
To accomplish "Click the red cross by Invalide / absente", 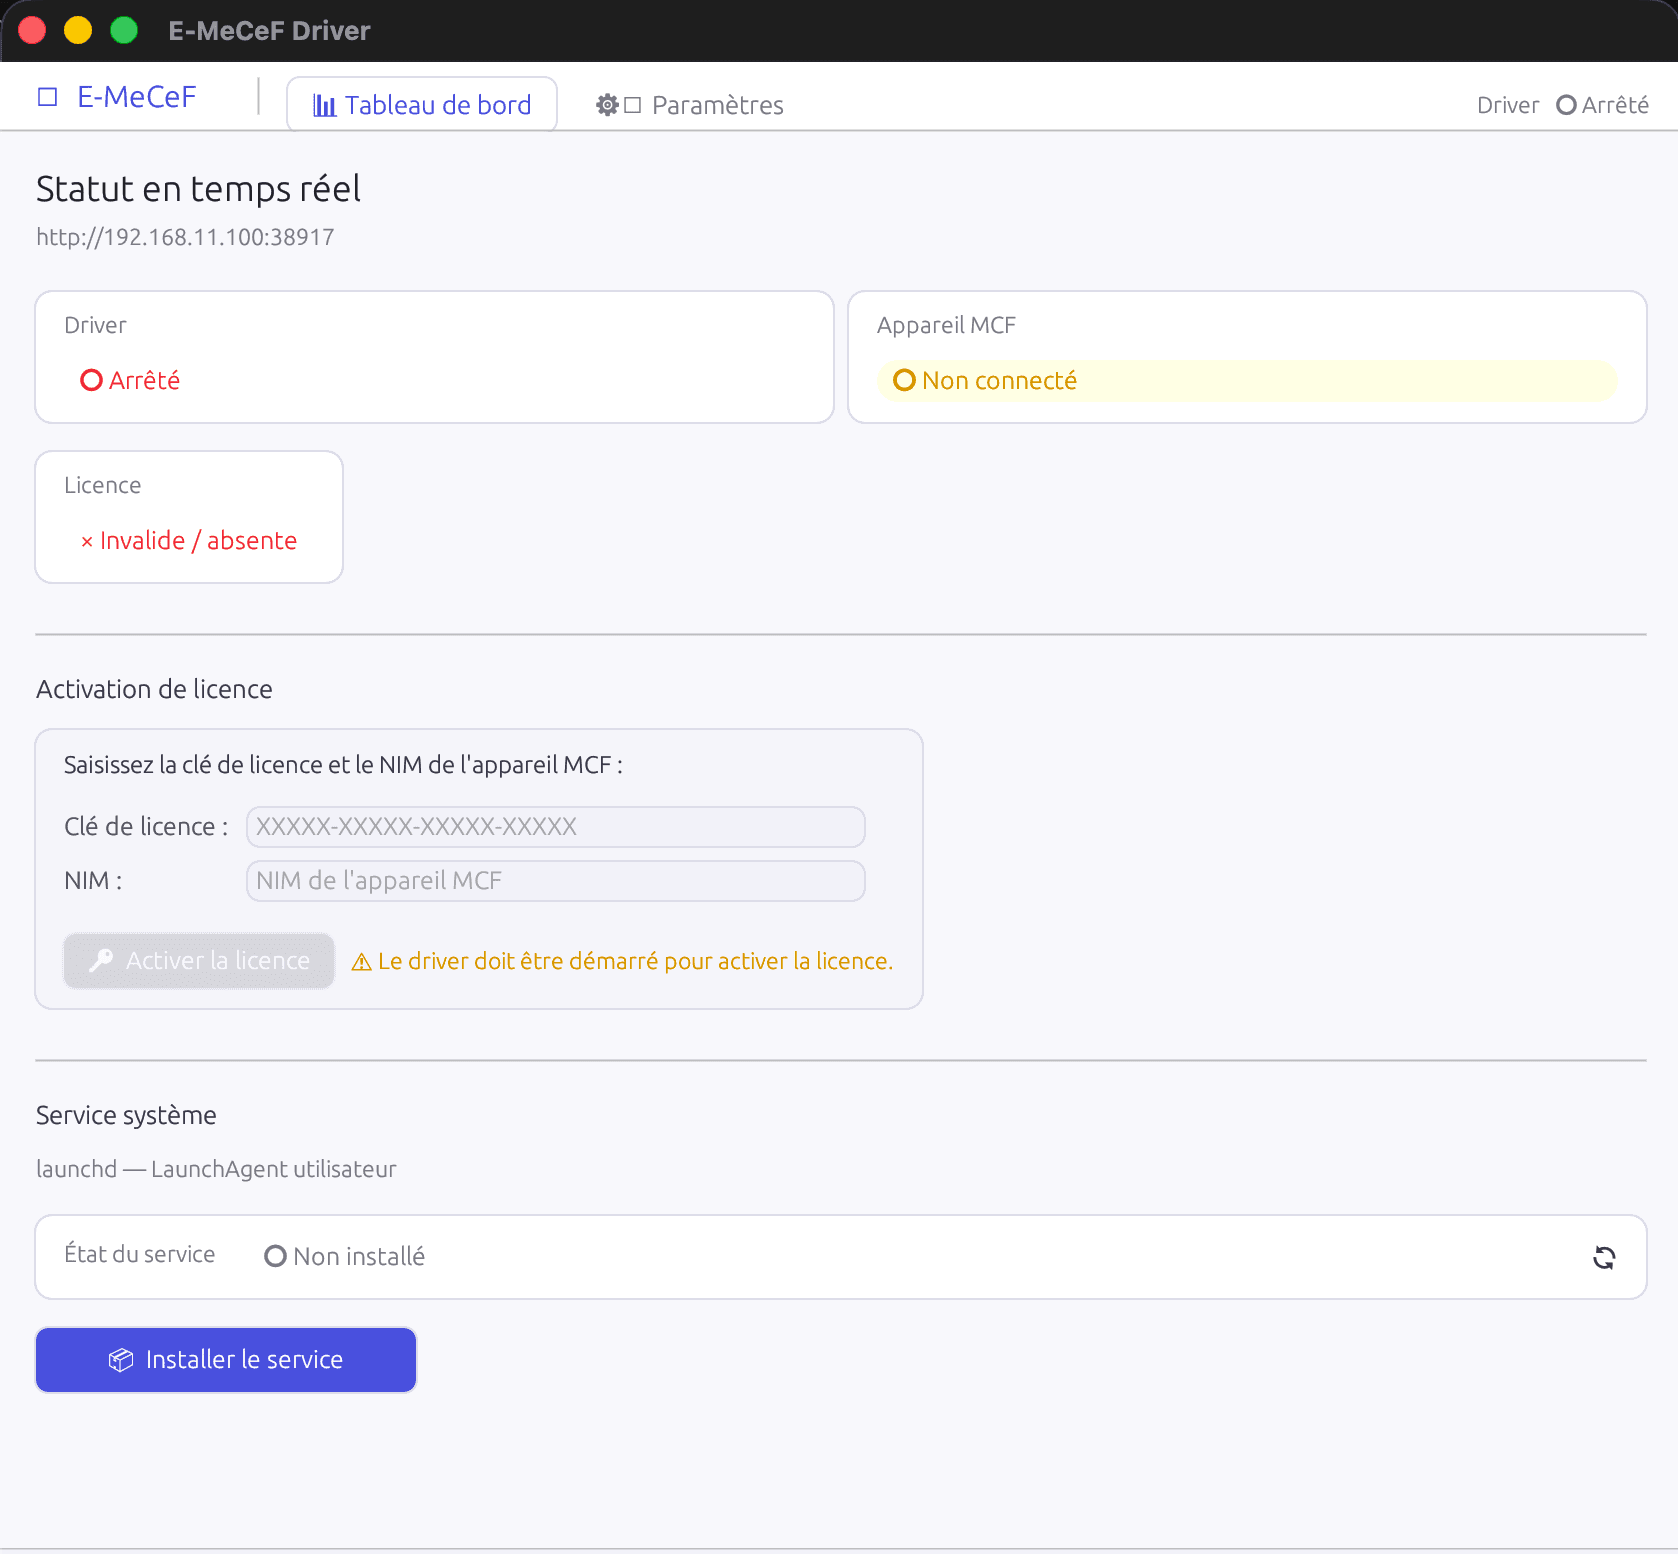I will (x=87, y=542).
